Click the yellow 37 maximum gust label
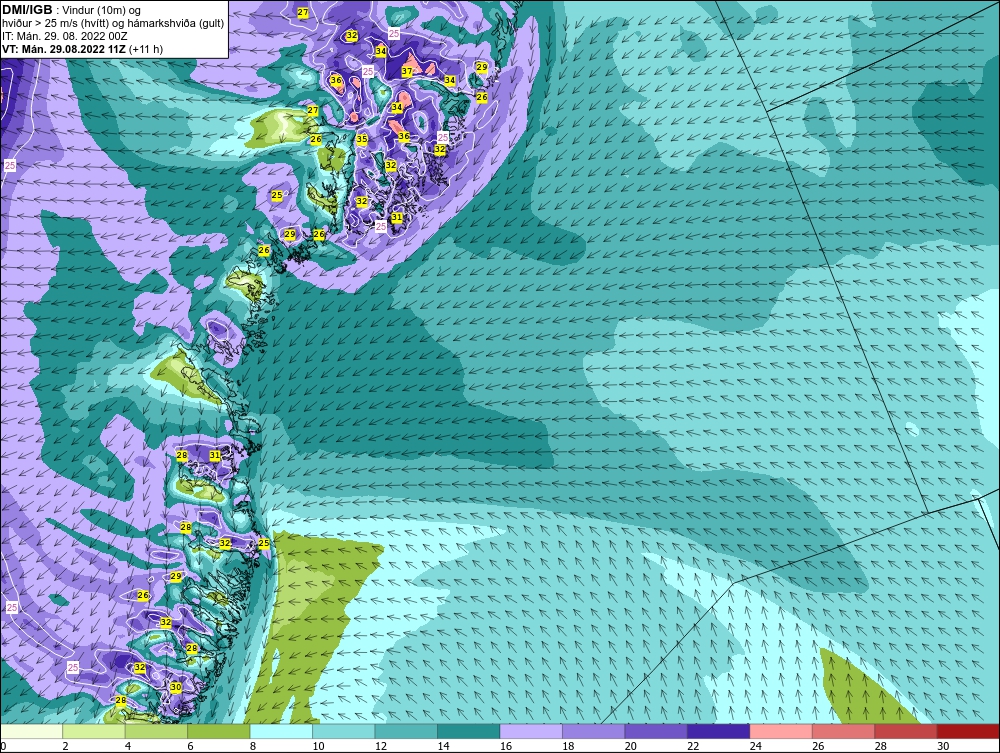1000x753 pixels. (x=407, y=71)
